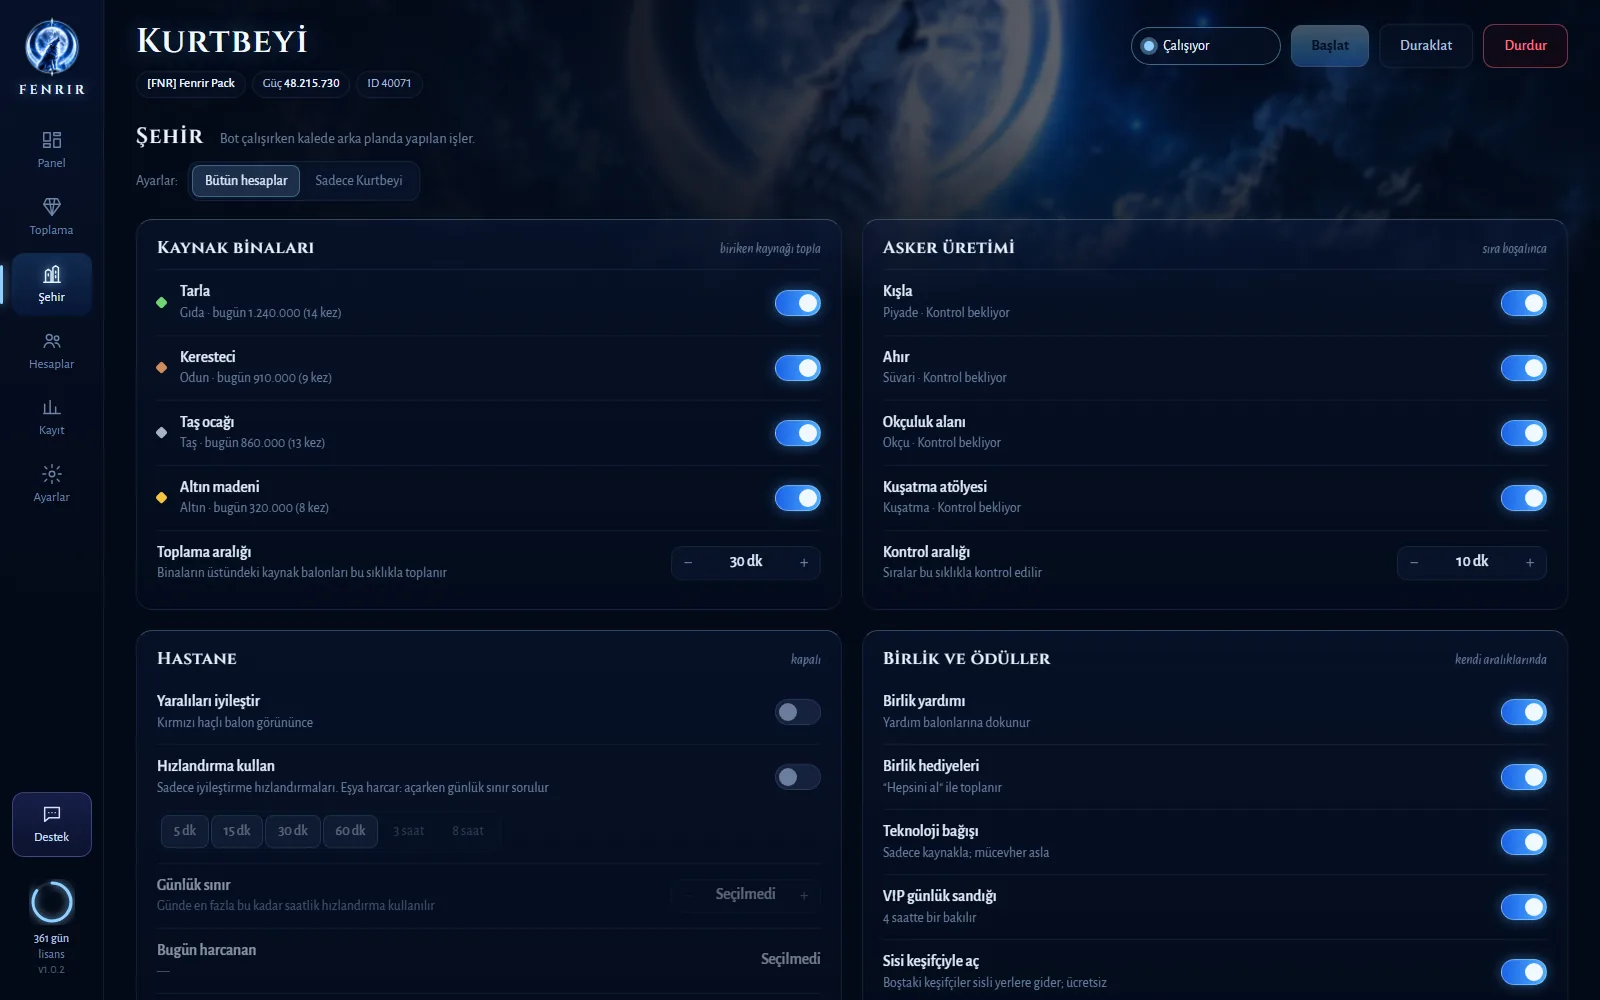Screen dimensions: 1600x1000
Task: Open Ayarlar gear icon in sidebar
Action: pyautogui.click(x=52, y=474)
